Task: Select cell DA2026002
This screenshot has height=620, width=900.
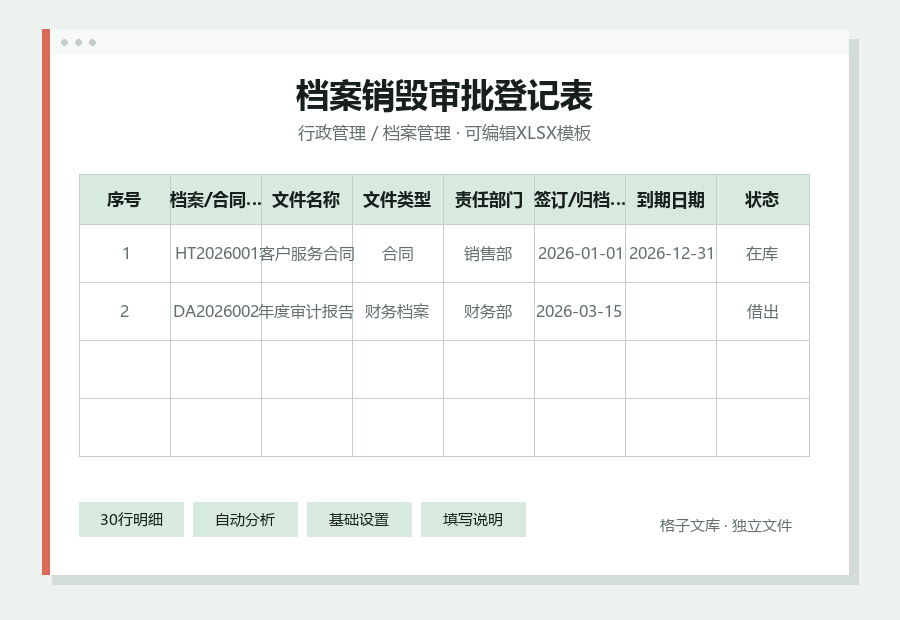Action: point(216,312)
